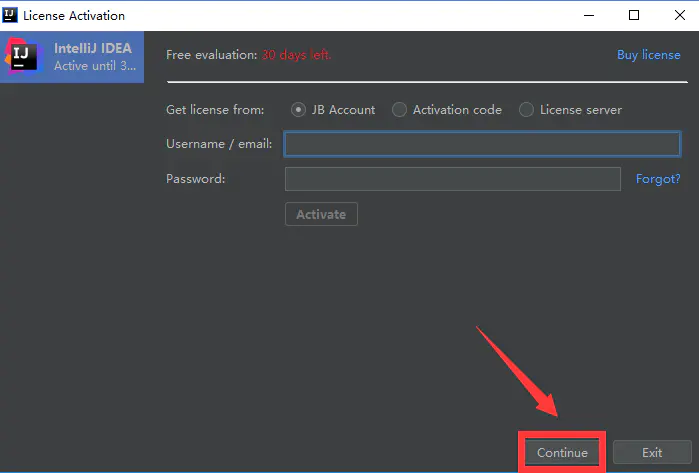Open the Buy license link
Viewport: 699px width, 473px height.
(649, 55)
